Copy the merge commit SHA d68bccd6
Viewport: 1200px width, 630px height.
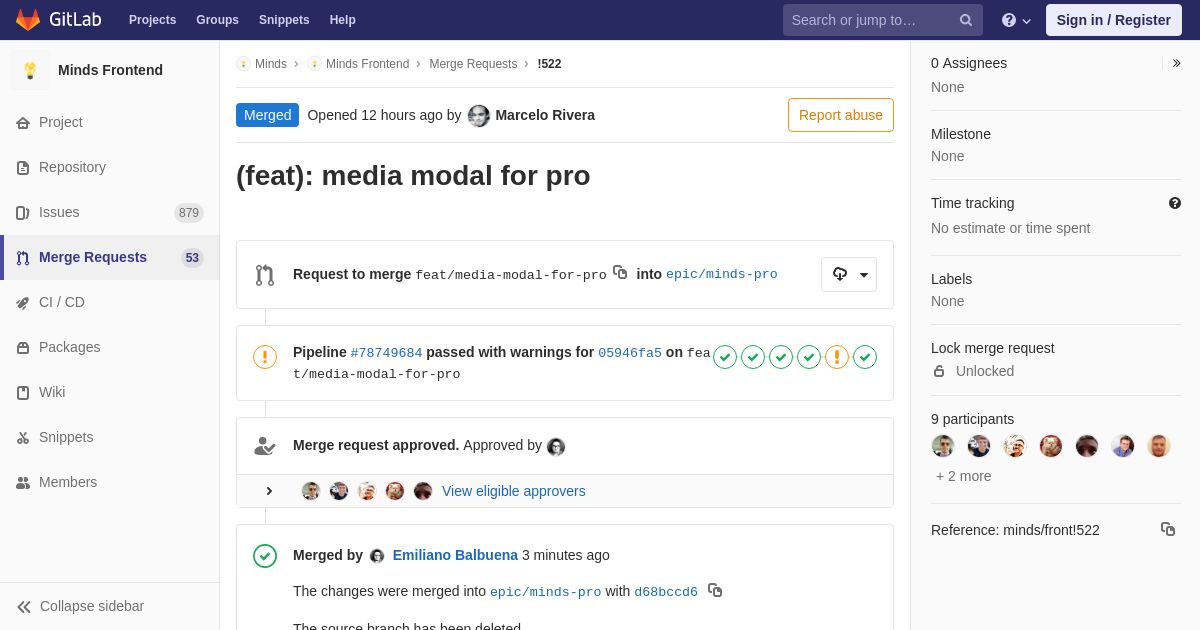[715, 590]
